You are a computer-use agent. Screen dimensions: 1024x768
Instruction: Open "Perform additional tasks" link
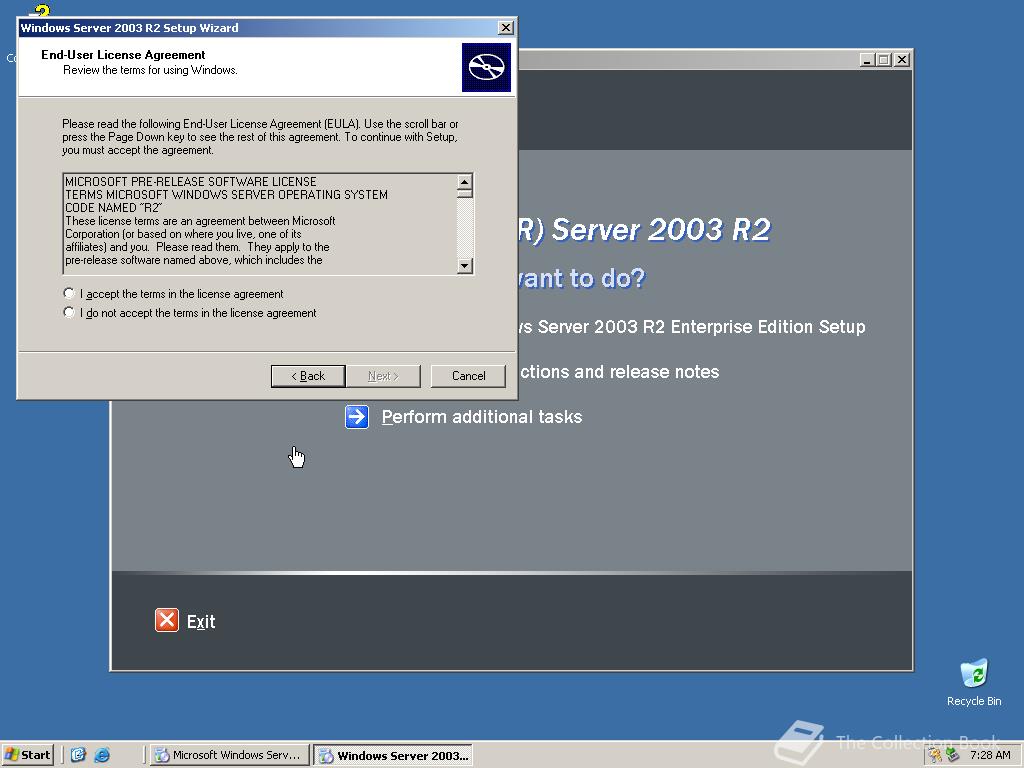click(481, 417)
